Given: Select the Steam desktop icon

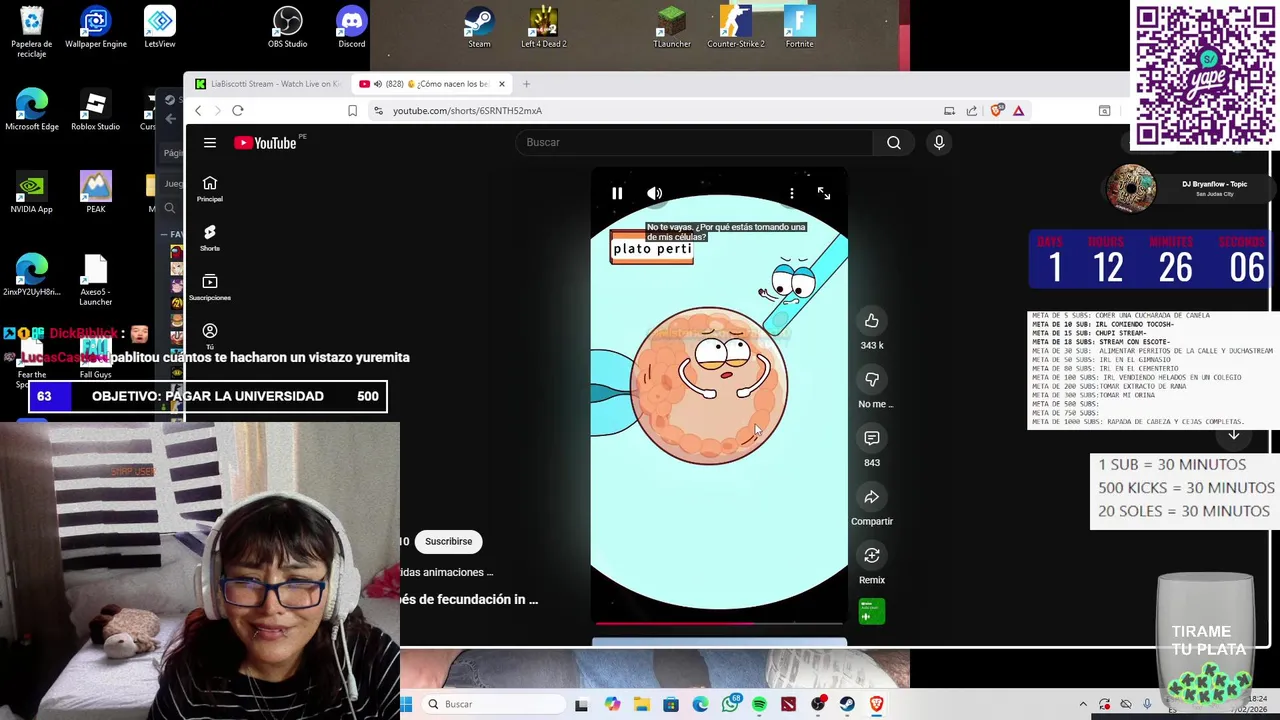Looking at the screenshot, I should pyautogui.click(x=480, y=28).
